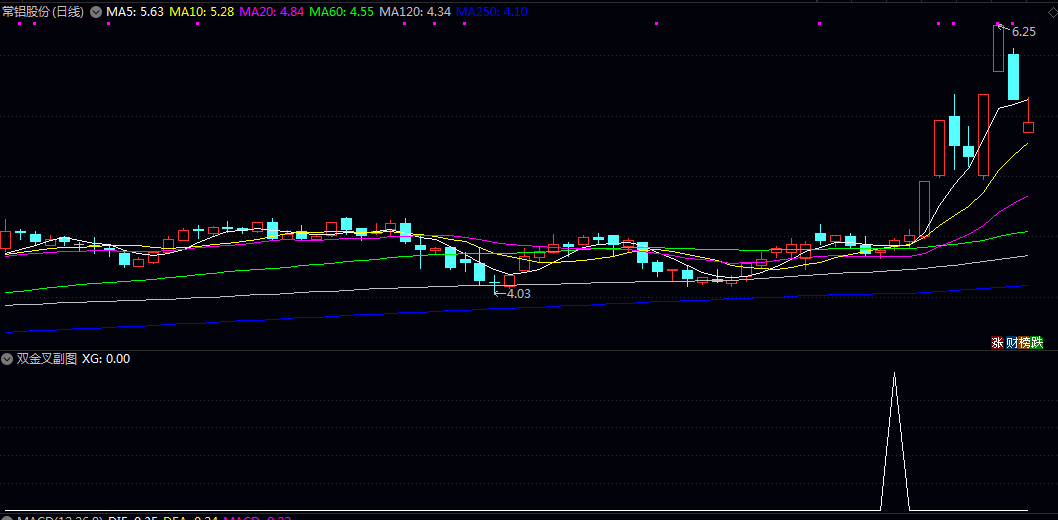Screen dimensions: 1058x520
Task: Click the yellow MA10: 5.28 label
Action: click(200, 11)
